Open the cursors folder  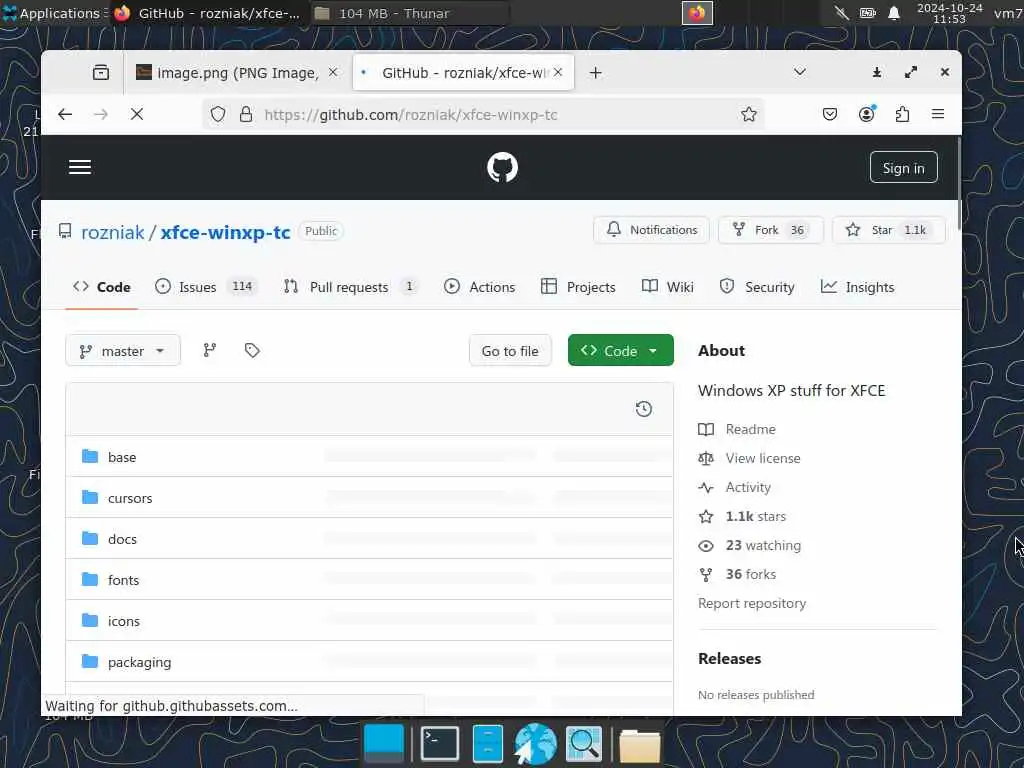click(x=130, y=498)
